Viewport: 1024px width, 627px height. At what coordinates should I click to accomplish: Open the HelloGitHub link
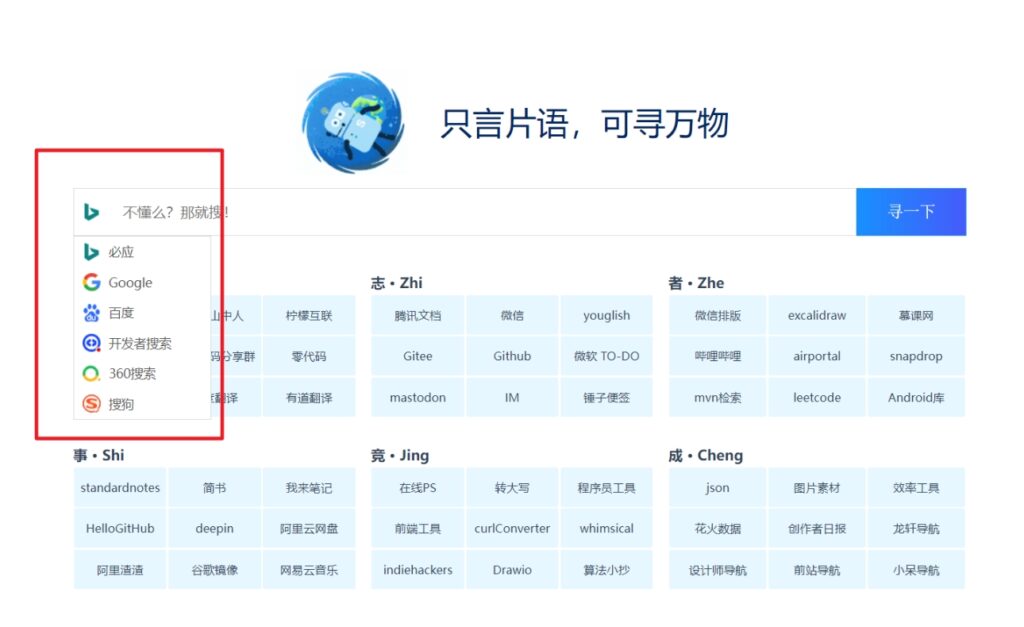click(x=120, y=528)
